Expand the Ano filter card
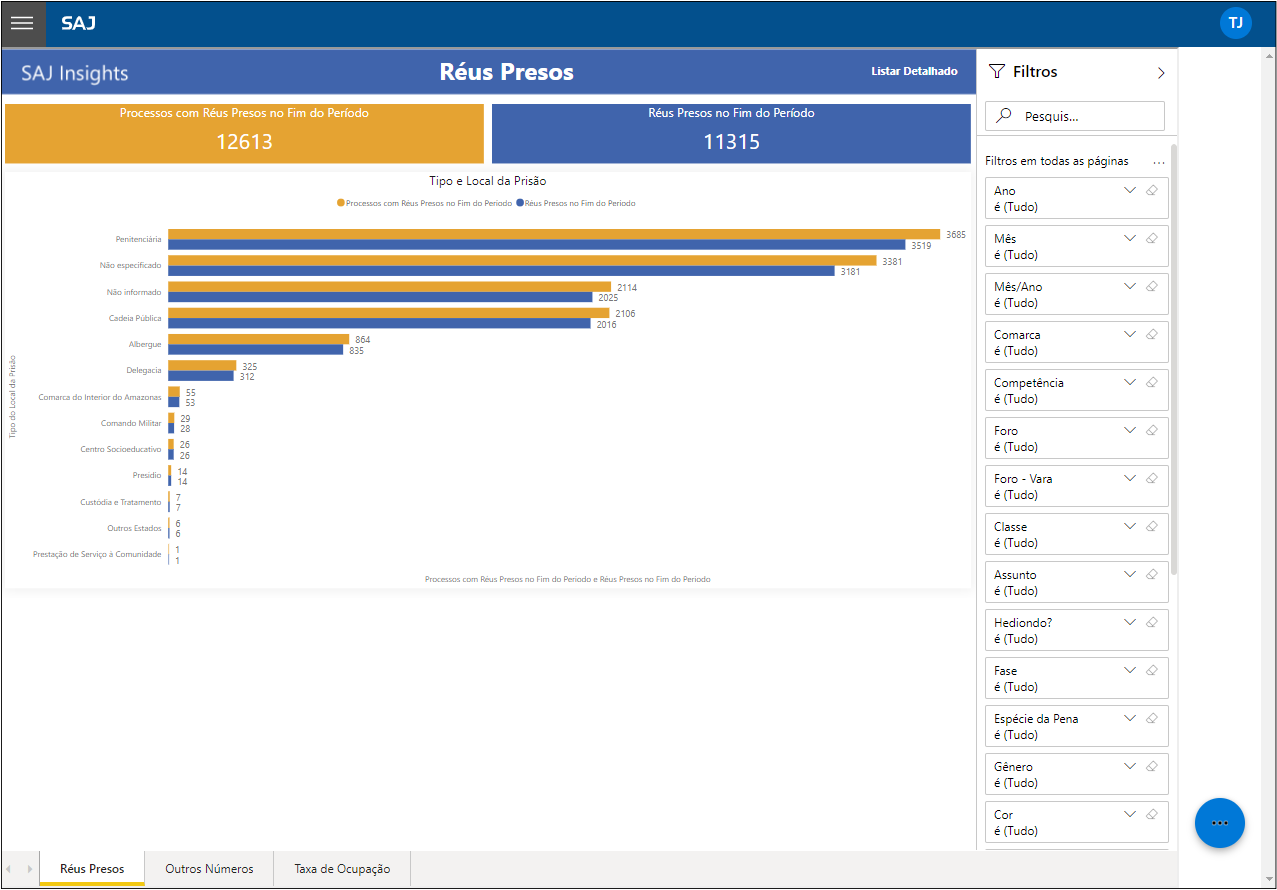Screen dimensions: 1277x890 (x=1130, y=190)
